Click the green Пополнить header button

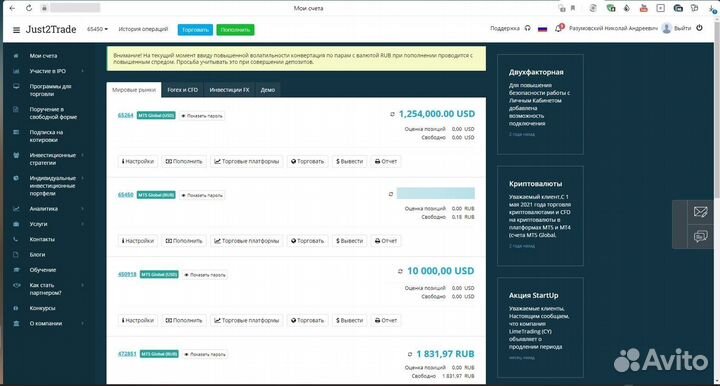(235, 30)
